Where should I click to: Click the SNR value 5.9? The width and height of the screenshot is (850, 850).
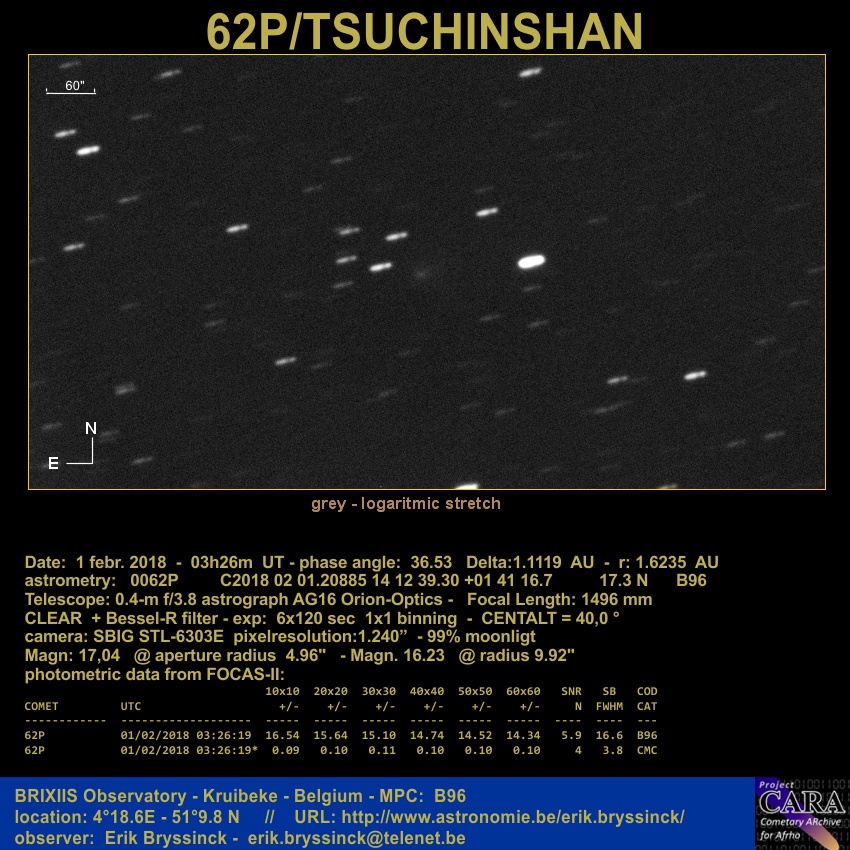[571, 736]
